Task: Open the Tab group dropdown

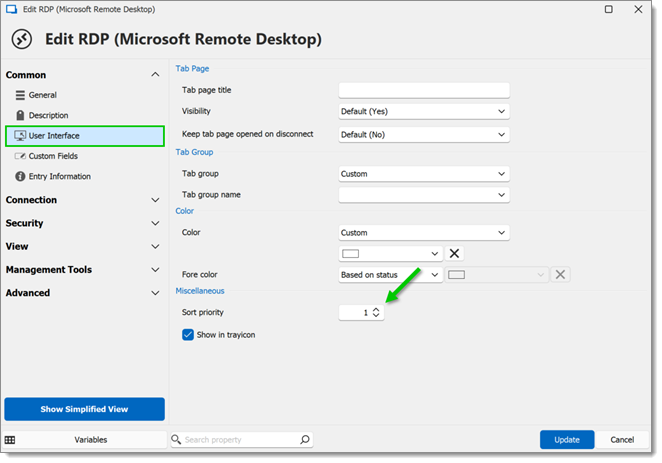Action: (424, 174)
